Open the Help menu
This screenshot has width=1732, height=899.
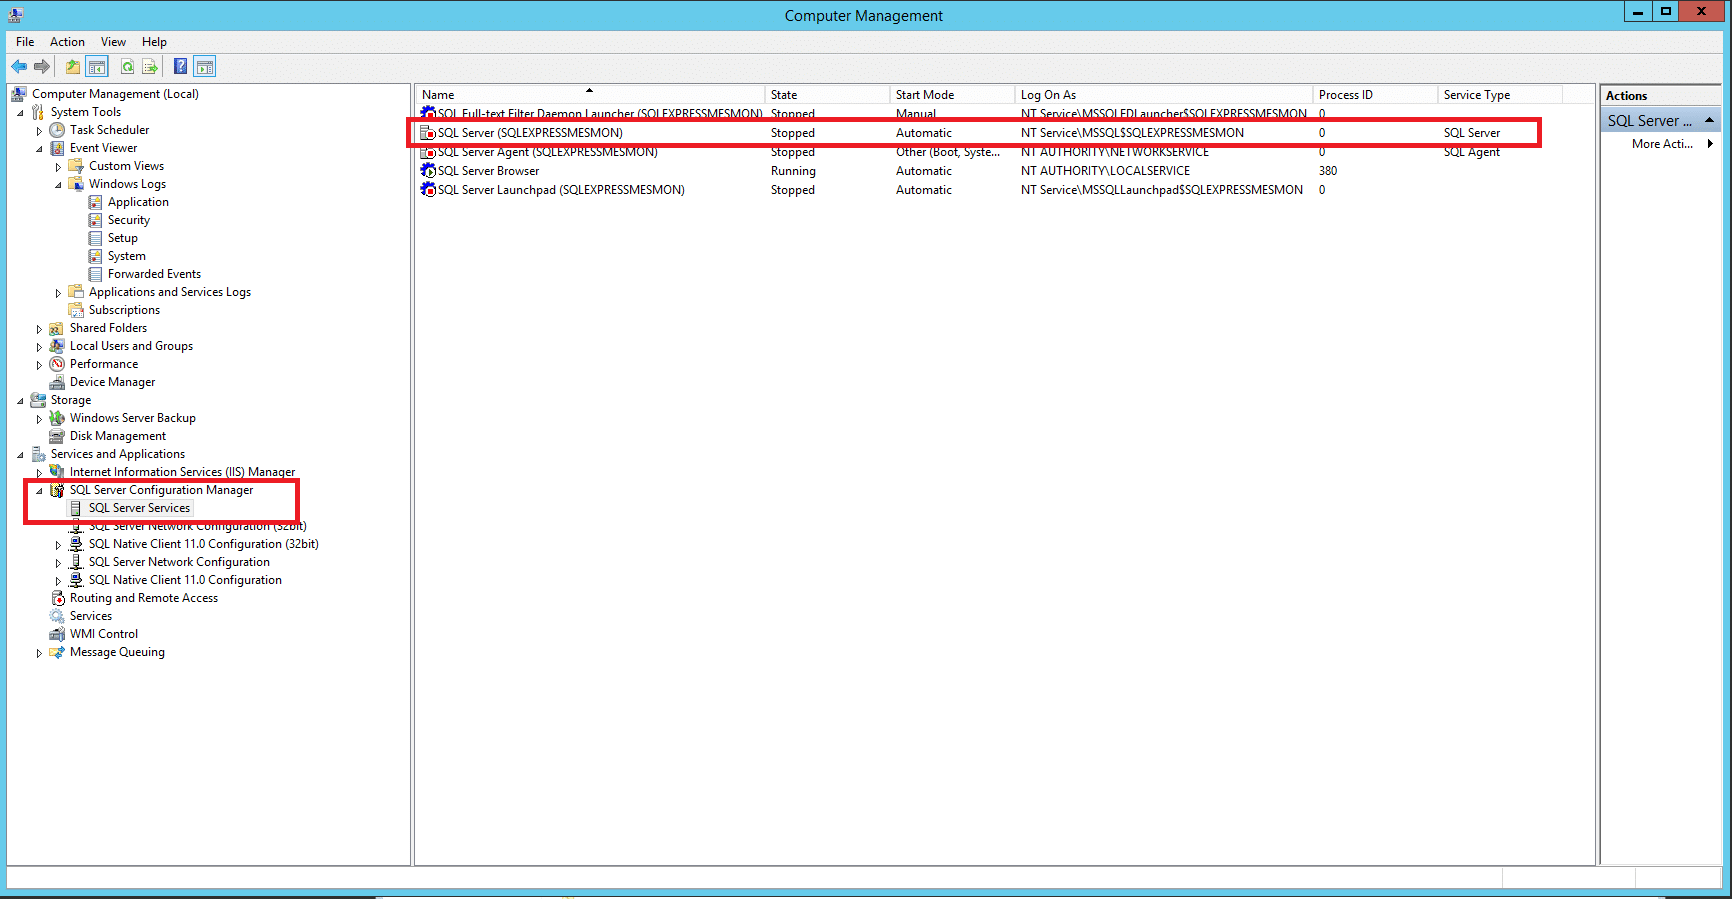coord(154,42)
